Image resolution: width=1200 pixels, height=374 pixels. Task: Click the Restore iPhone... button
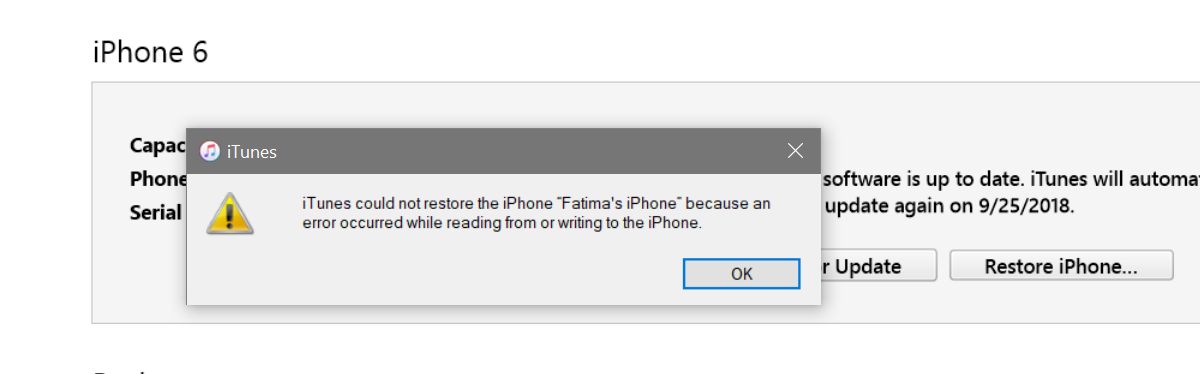[1061, 266]
